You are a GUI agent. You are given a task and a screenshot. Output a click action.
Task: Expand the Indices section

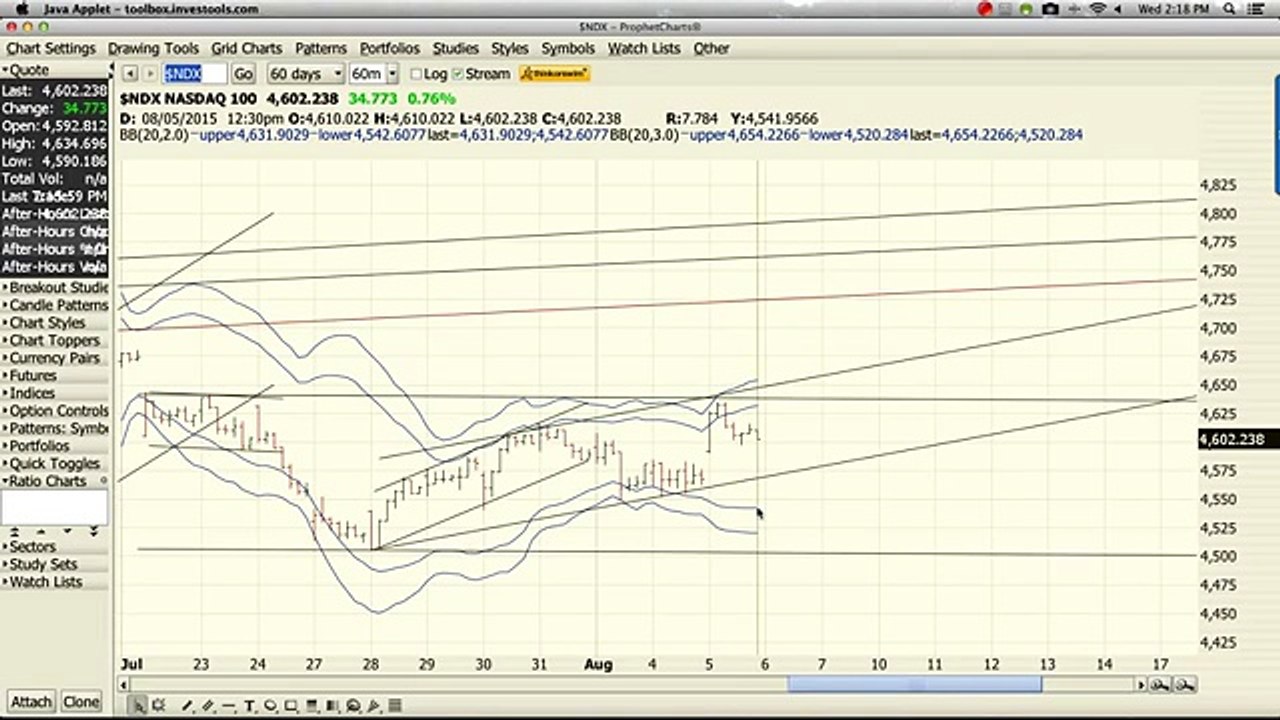(x=54, y=393)
